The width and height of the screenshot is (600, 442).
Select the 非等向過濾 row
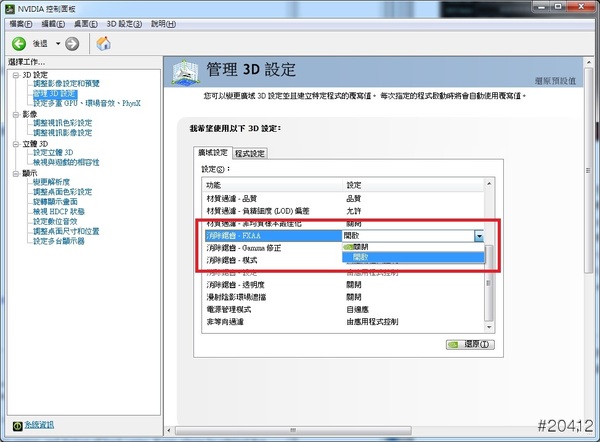(344, 322)
